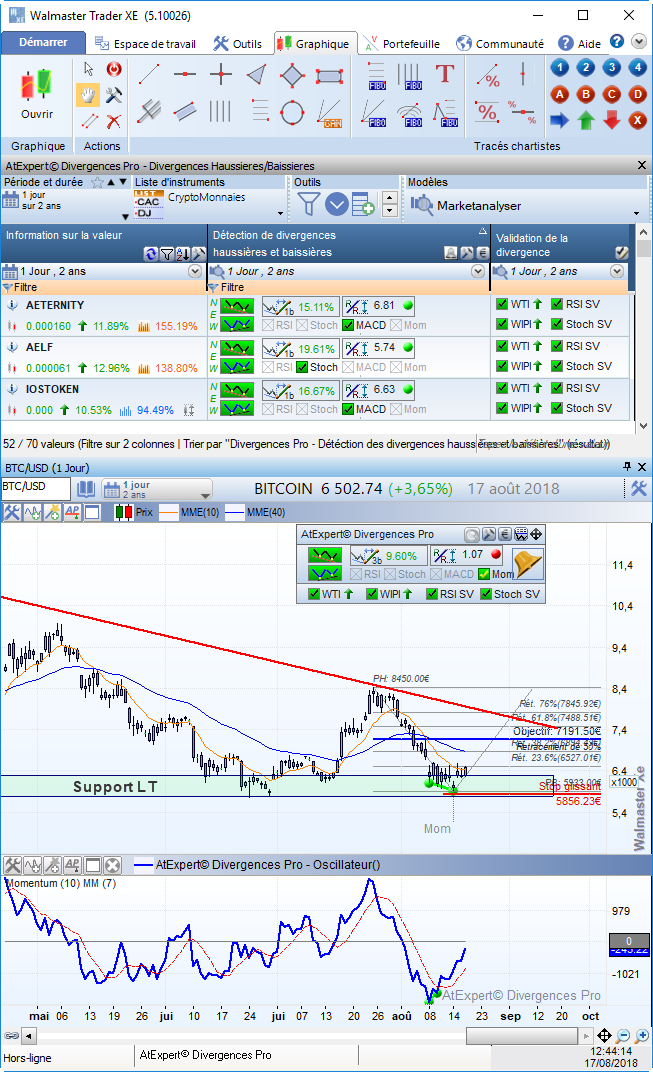The width and height of the screenshot is (653, 1072).
Task: Toggle WTI checkbox in chart overlay panel
Action: 314,594
